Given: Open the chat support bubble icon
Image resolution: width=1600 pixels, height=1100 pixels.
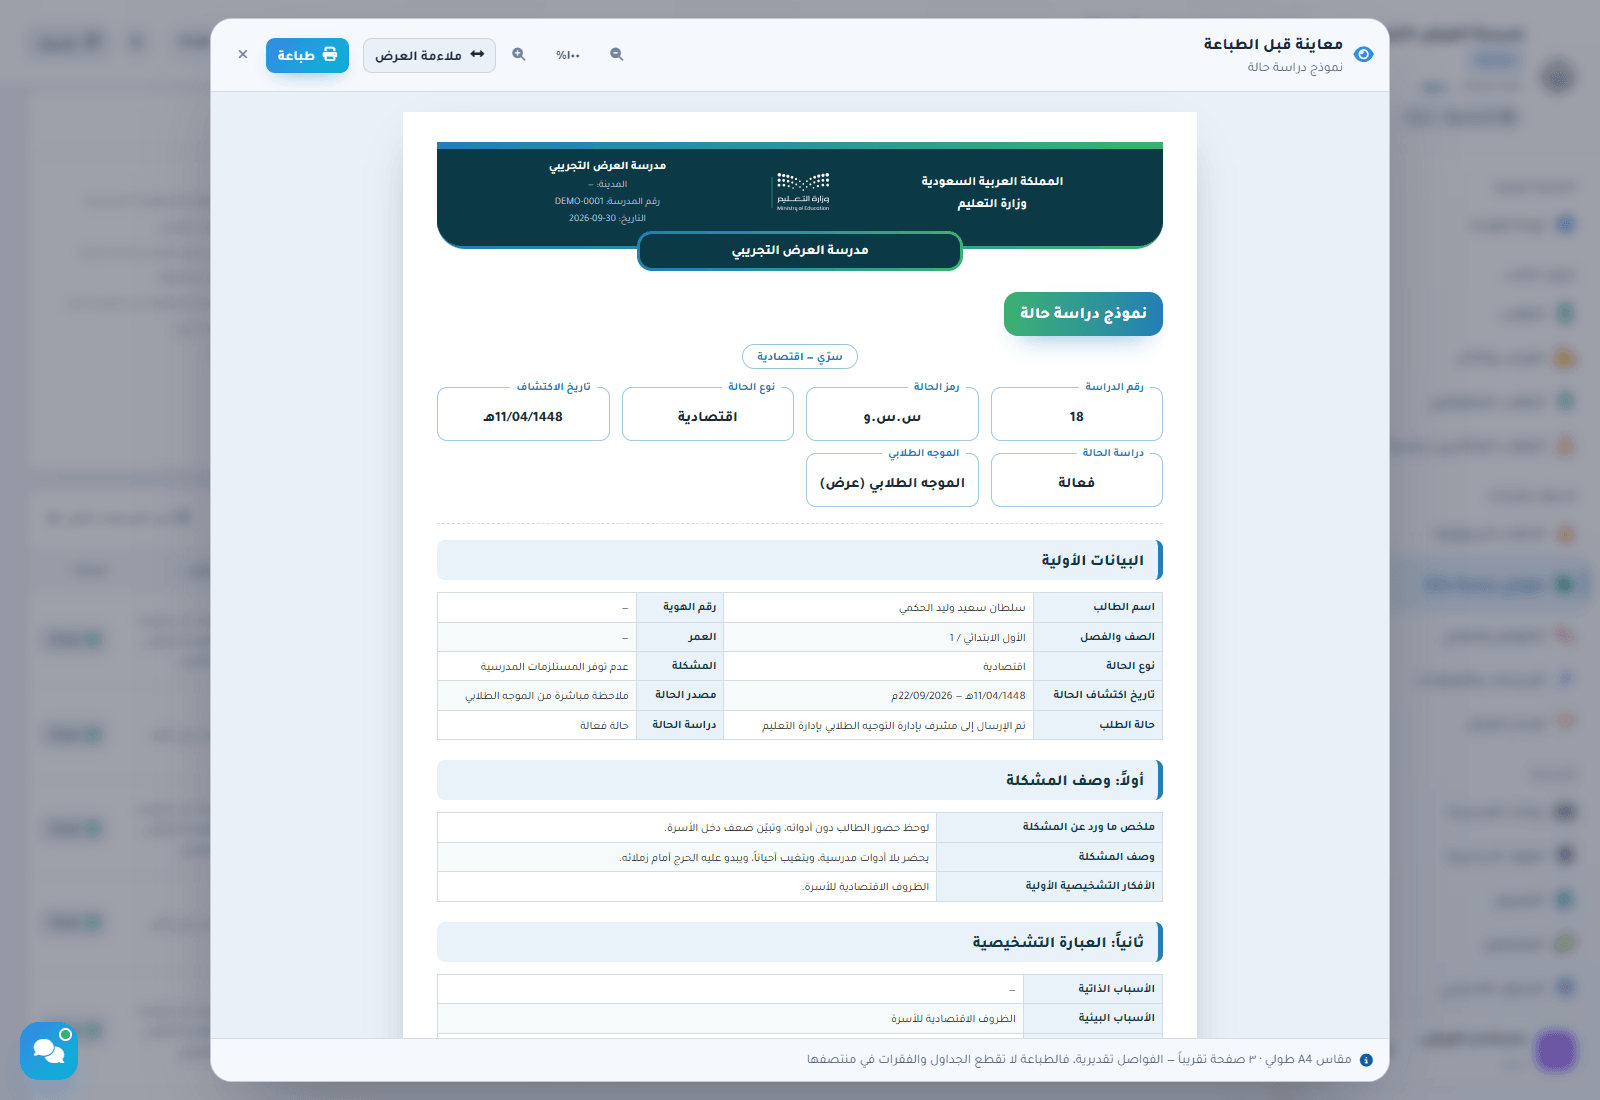Looking at the screenshot, I should click(x=49, y=1050).
